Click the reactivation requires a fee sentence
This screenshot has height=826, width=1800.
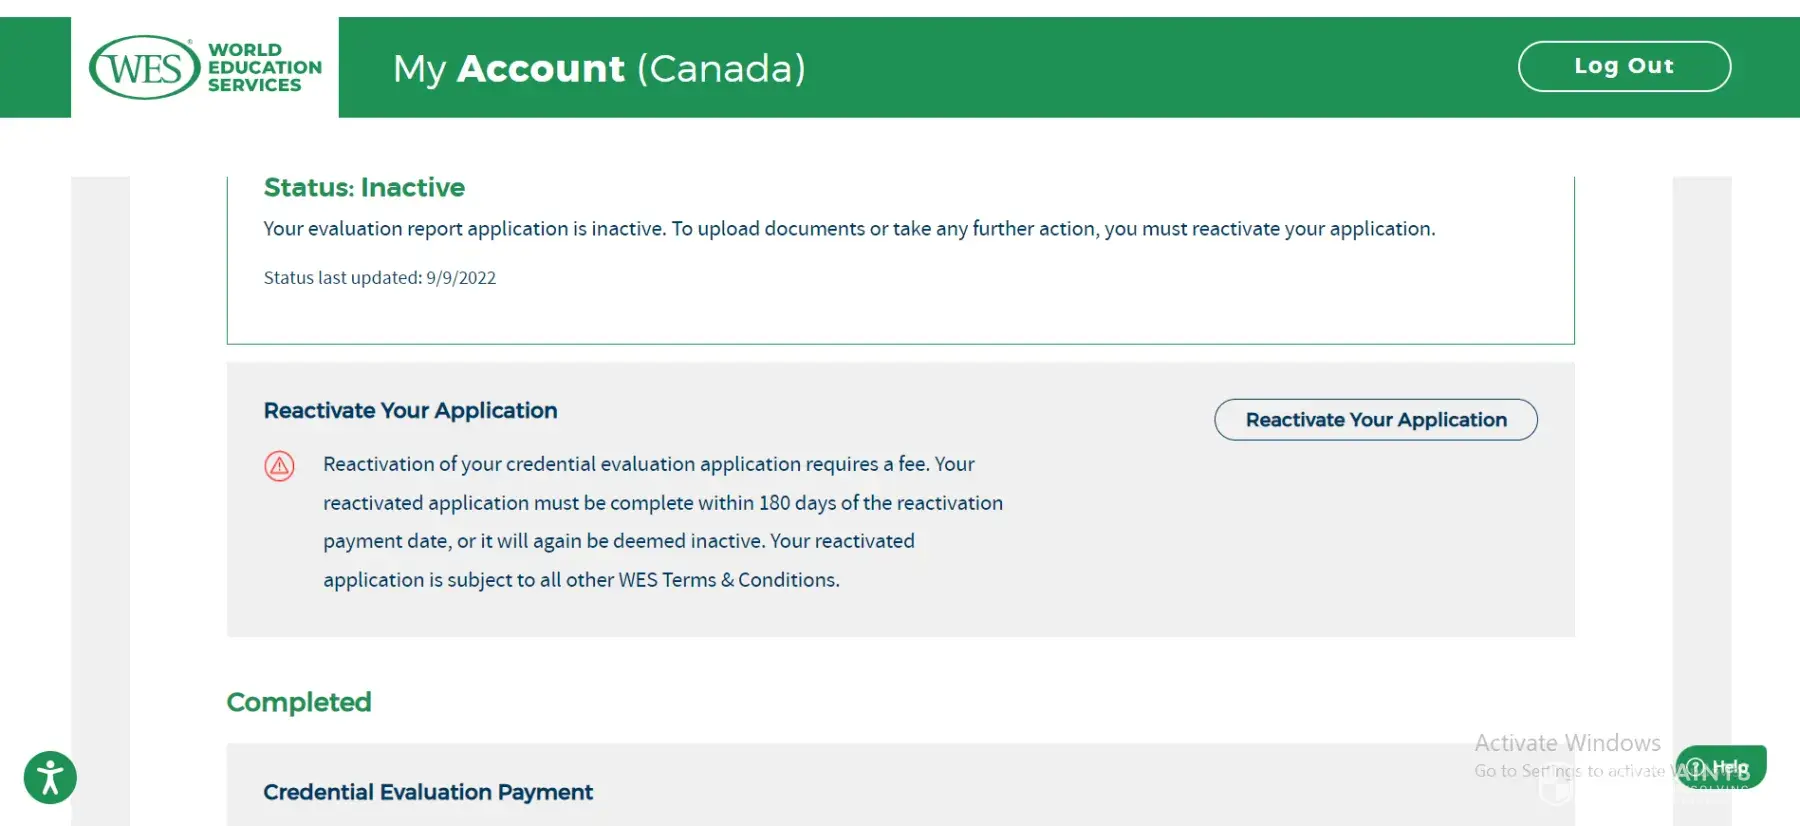648,464
